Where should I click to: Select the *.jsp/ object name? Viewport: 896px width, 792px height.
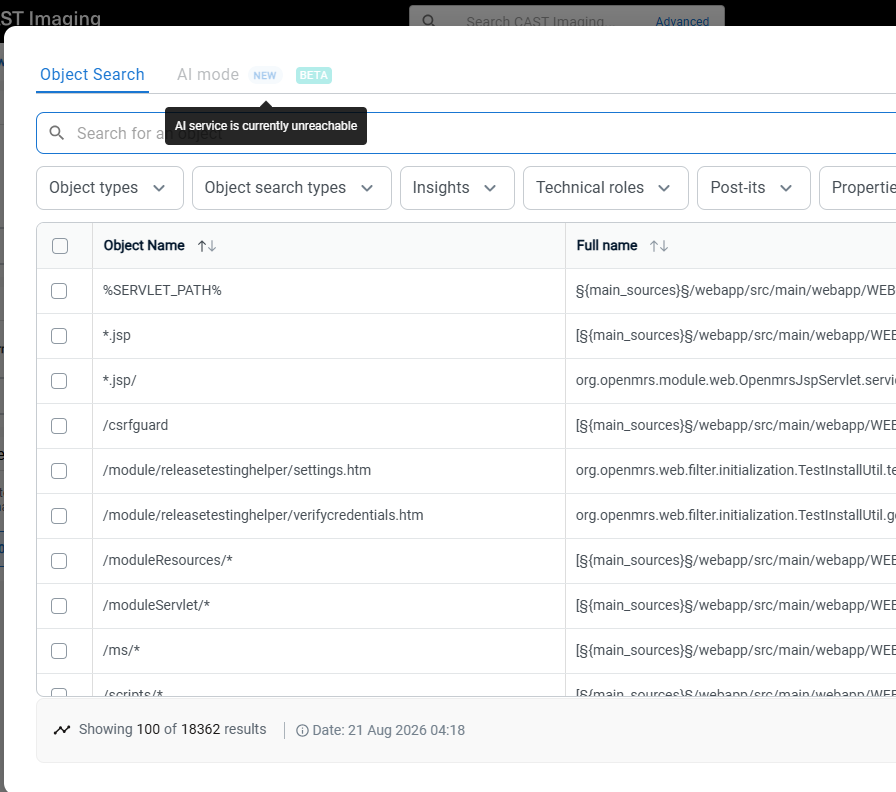[x=119, y=381]
